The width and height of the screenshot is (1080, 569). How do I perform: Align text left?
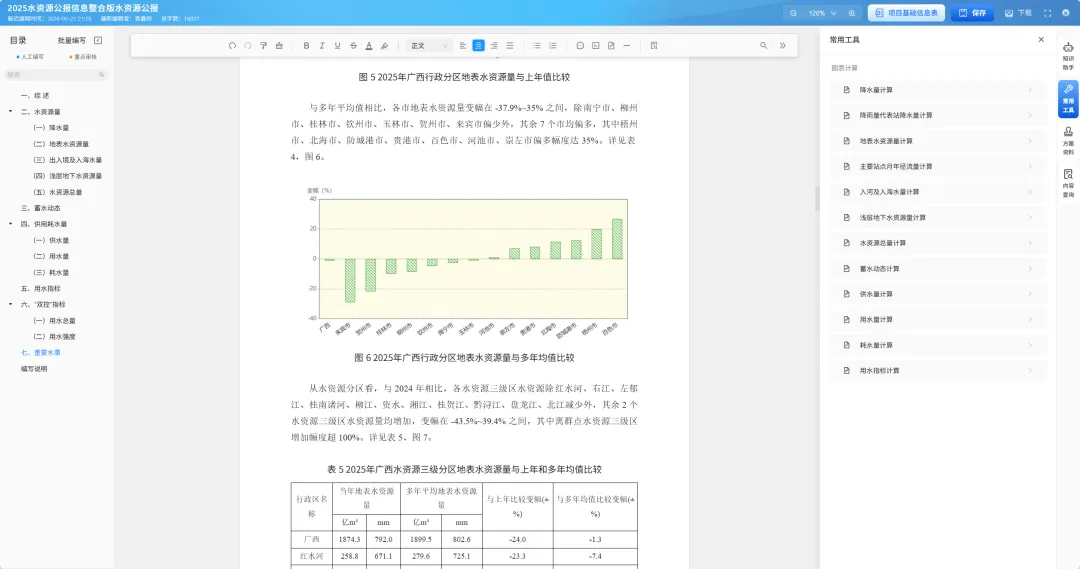pos(463,45)
